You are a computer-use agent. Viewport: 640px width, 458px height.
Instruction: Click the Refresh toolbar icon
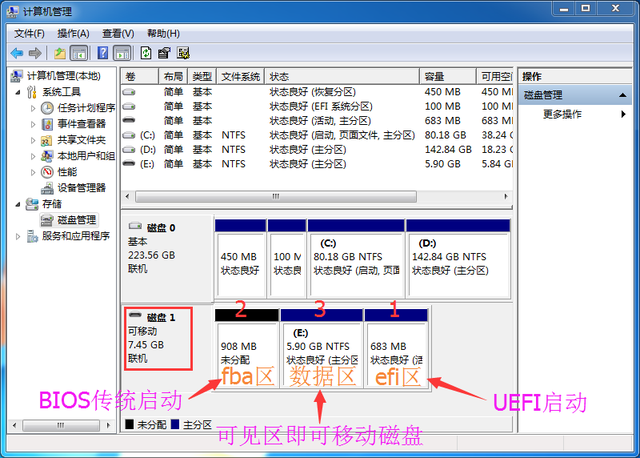click(146, 53)
